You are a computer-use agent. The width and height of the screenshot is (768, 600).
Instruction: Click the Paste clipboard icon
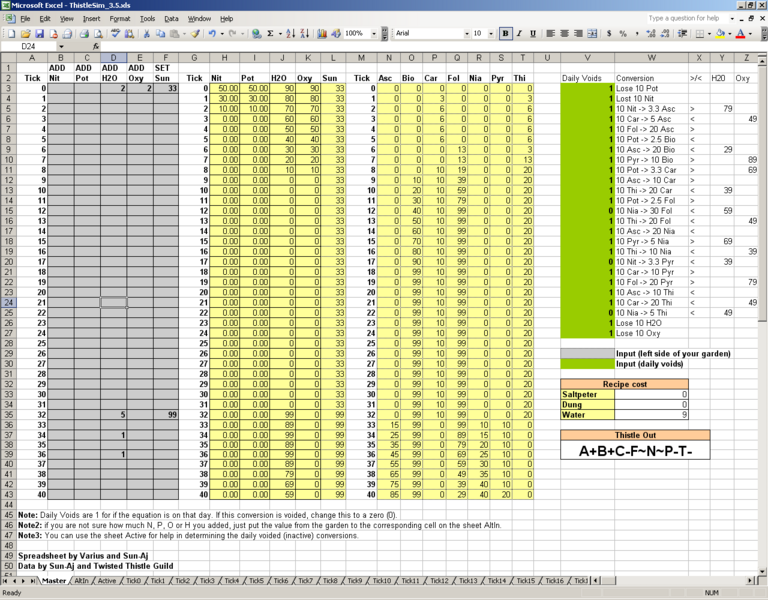(174, 33)
